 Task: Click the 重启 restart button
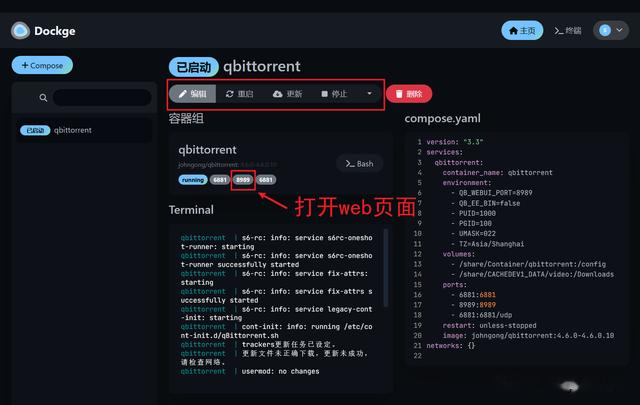(240, 94)
